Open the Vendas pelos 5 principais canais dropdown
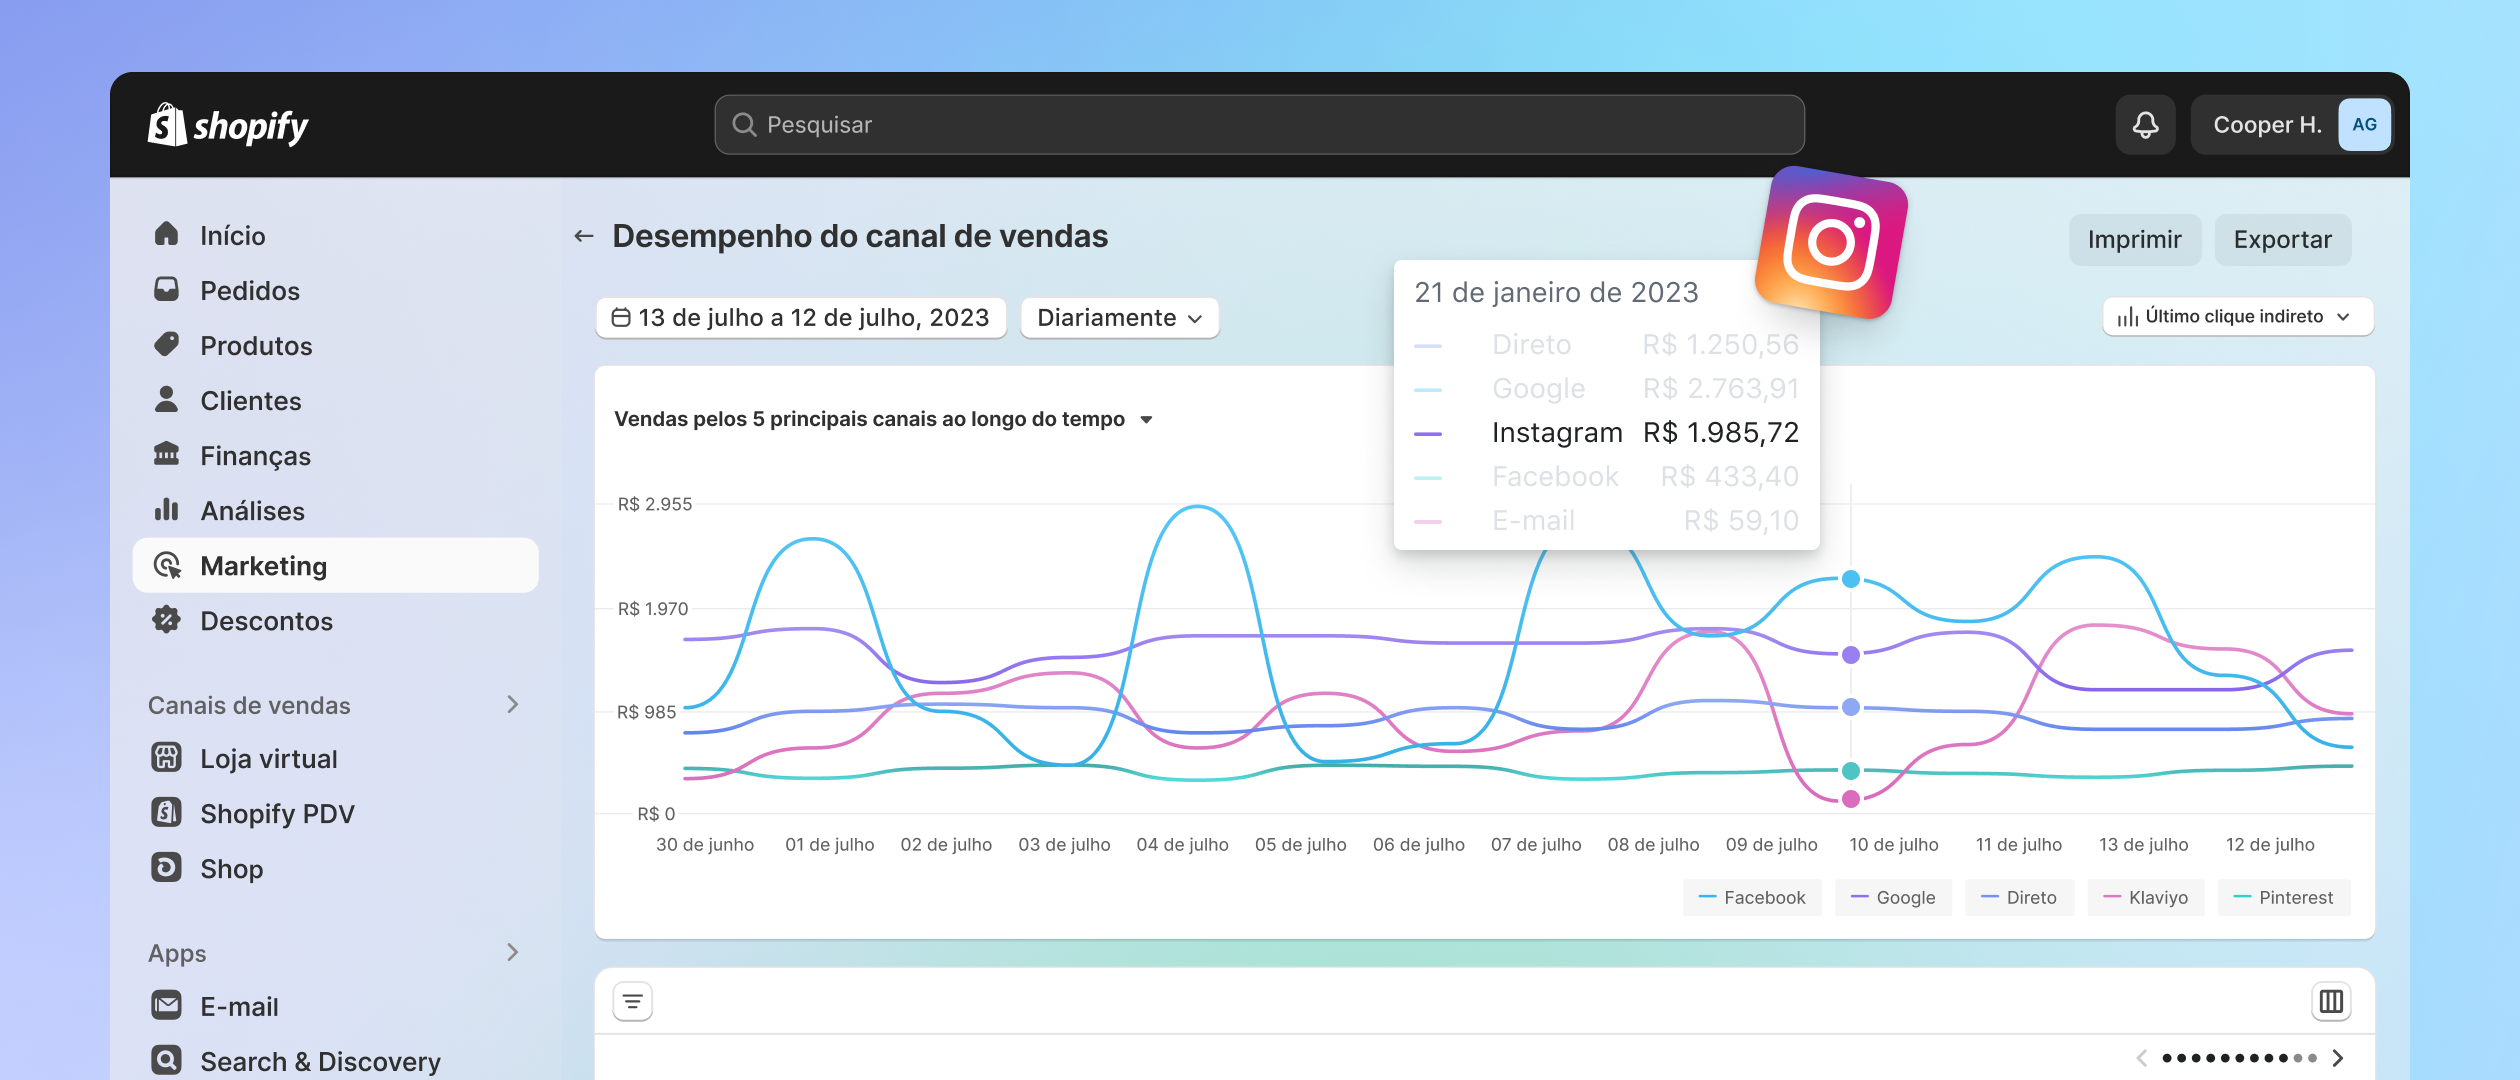This screenshot has width=2520, height=1080. coord(884,419)
